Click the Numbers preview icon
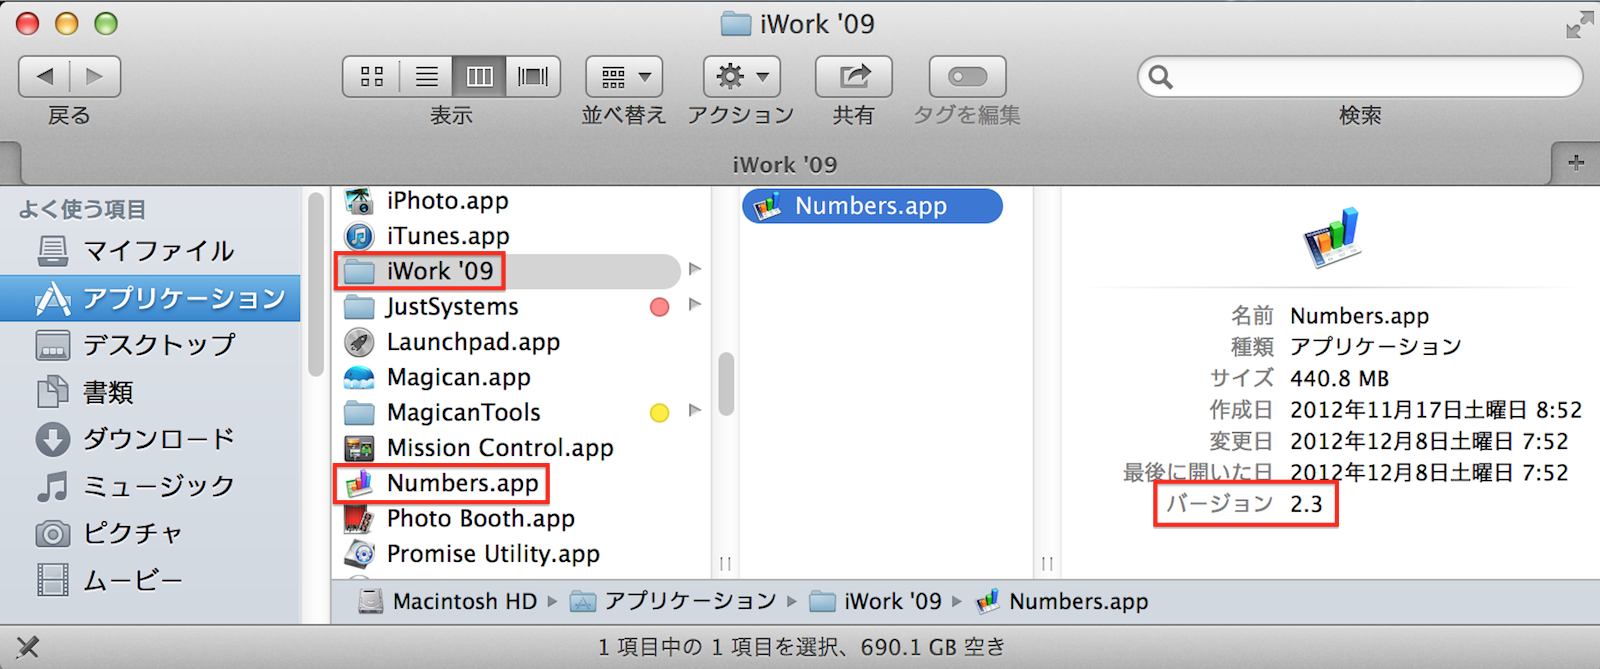 (x=1332, y=237)
